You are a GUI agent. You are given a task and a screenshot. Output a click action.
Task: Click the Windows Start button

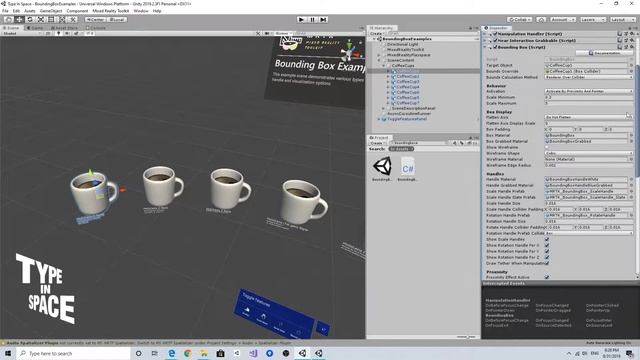click(x=8, y=353)
